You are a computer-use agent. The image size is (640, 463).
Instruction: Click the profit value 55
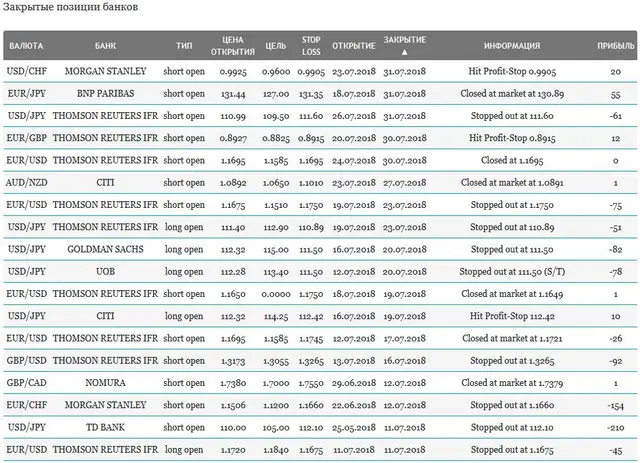616,94
